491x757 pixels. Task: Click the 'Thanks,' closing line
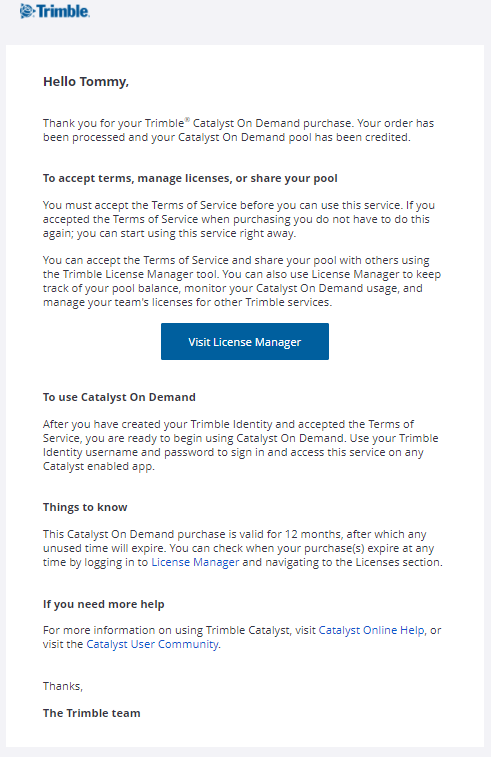click(63, 686)
